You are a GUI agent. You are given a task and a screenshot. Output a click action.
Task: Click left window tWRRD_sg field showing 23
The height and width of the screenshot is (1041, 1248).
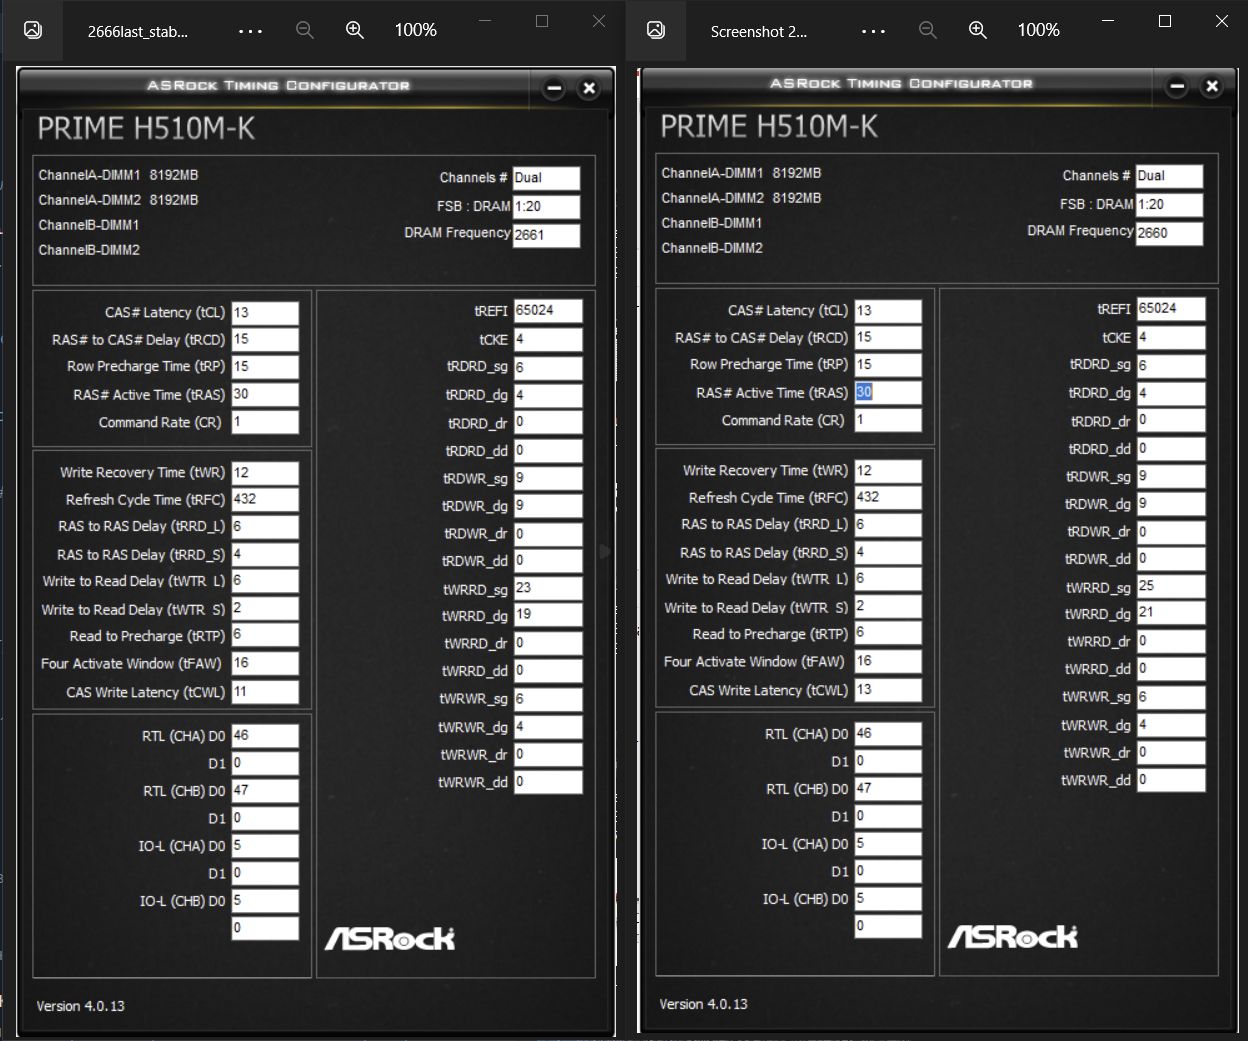coord(548,588)
